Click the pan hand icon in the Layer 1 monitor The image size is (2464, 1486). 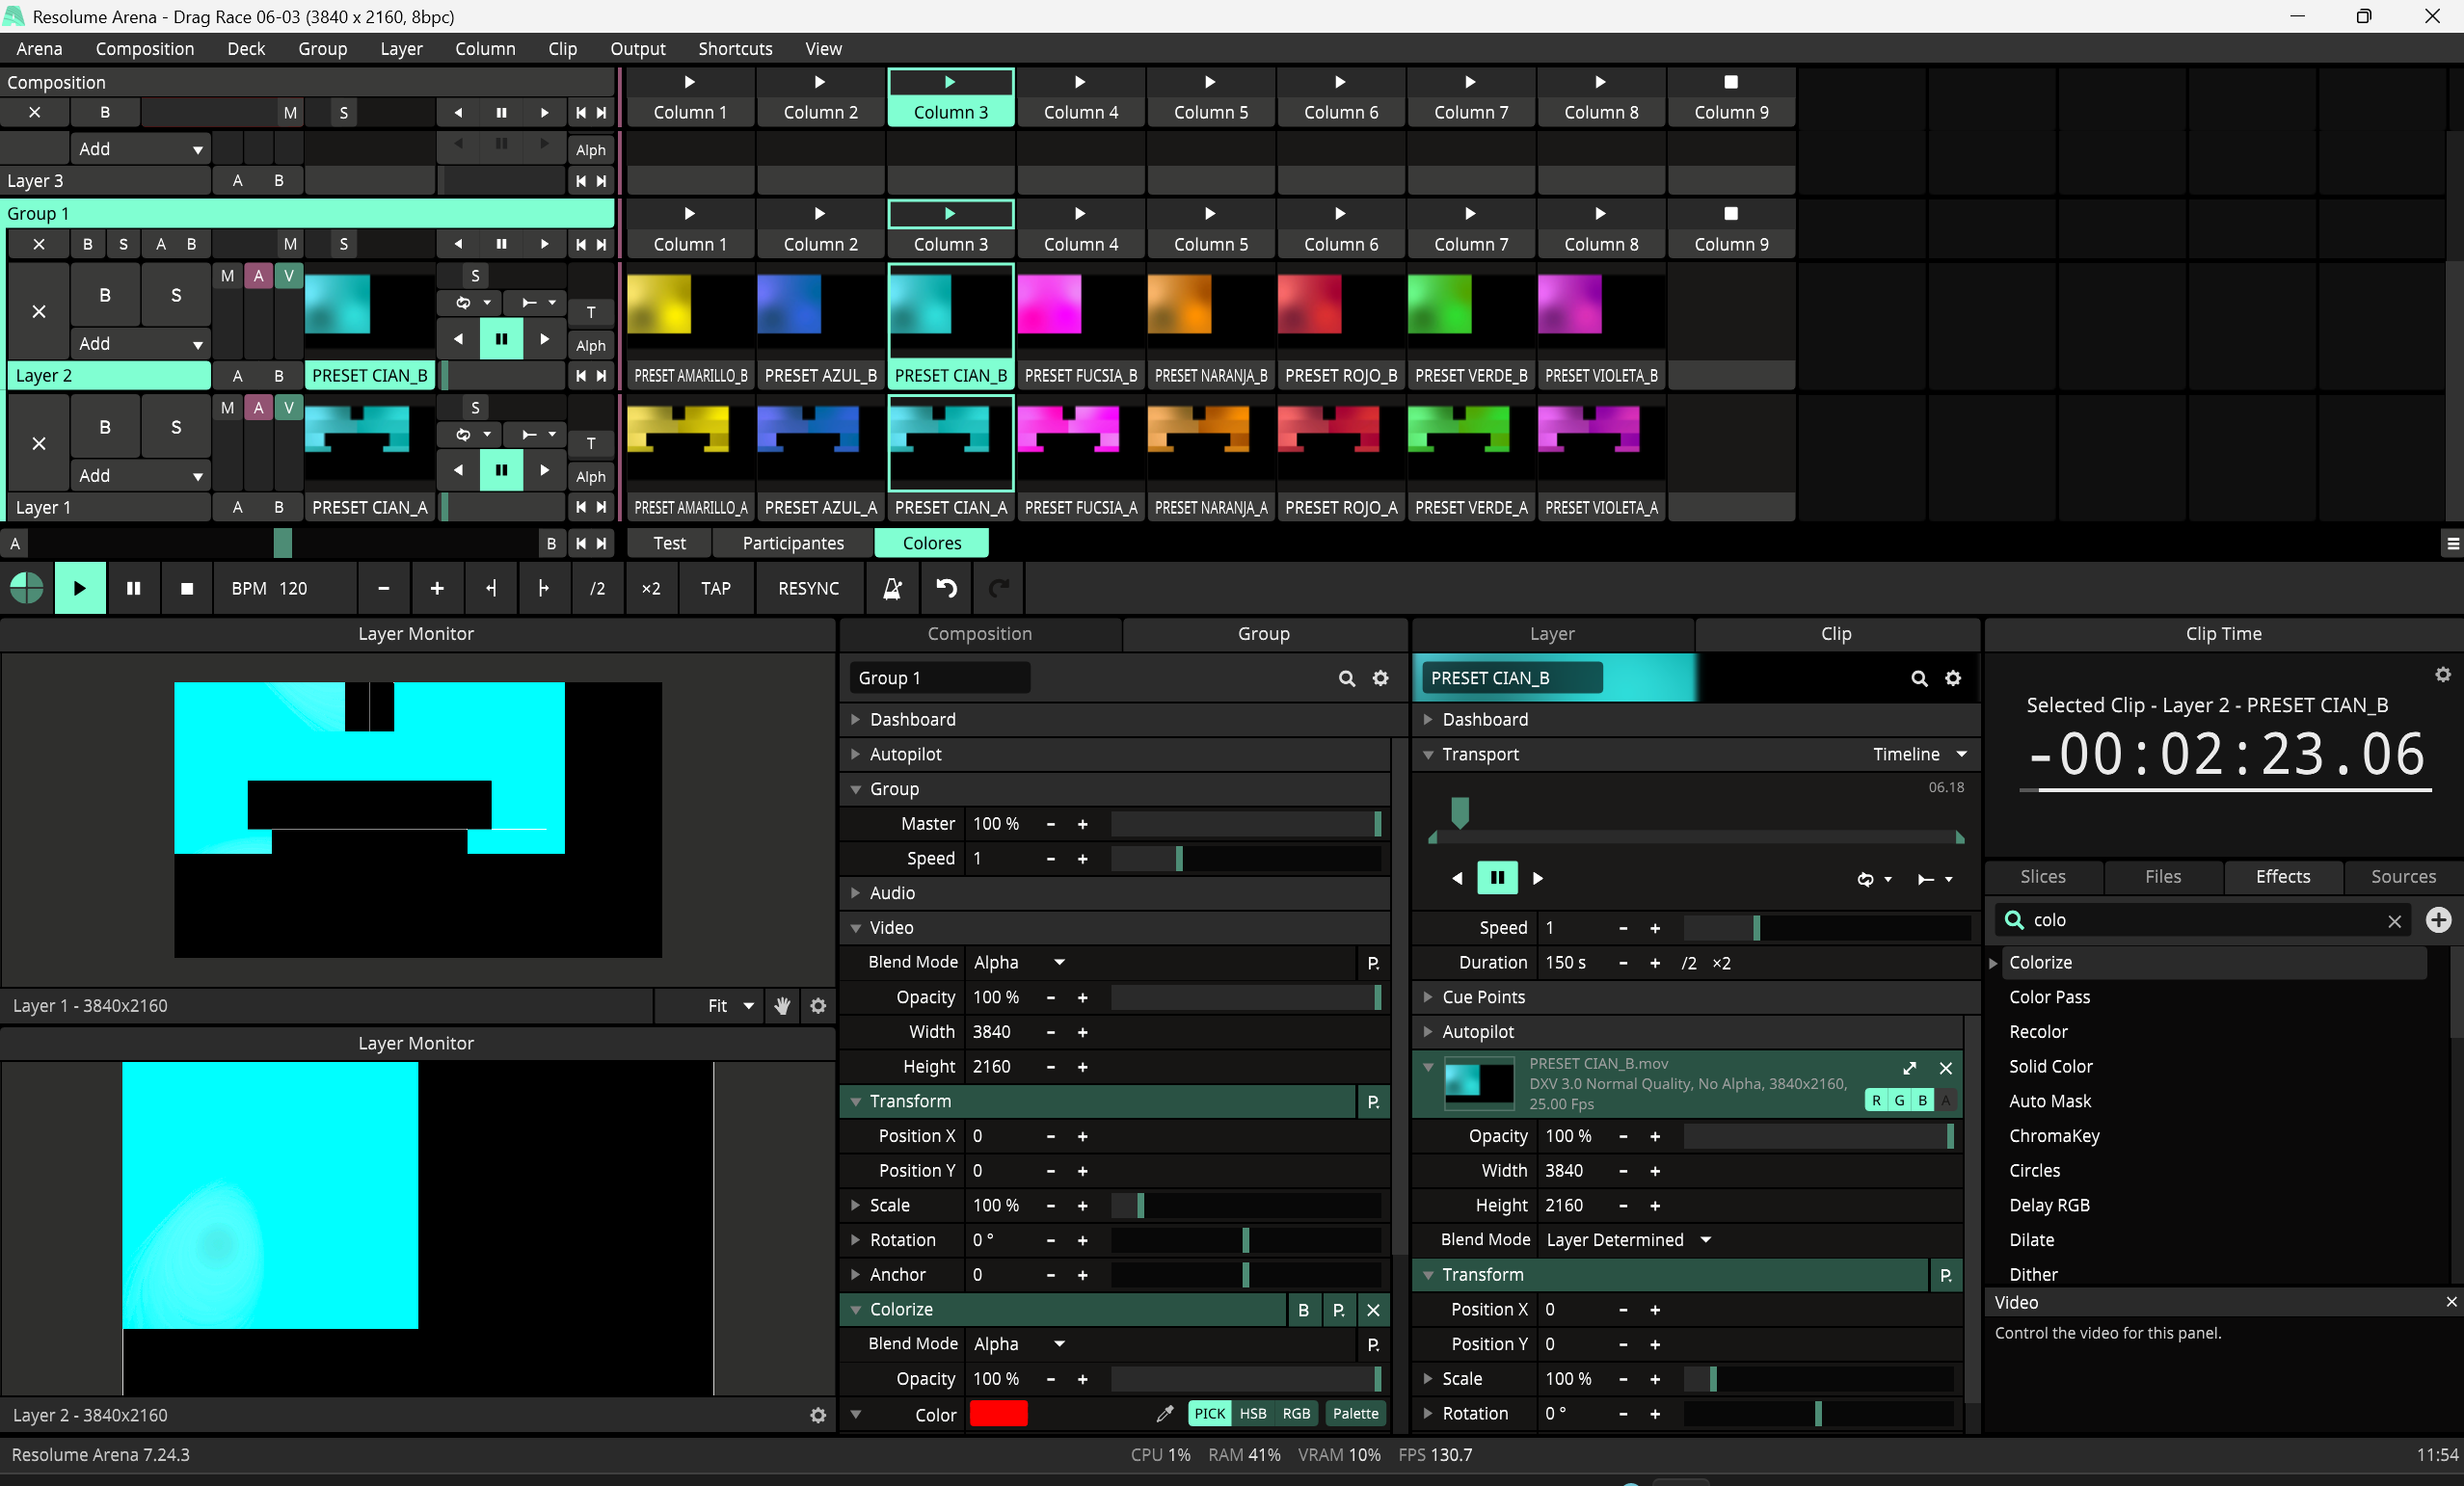782,1005
